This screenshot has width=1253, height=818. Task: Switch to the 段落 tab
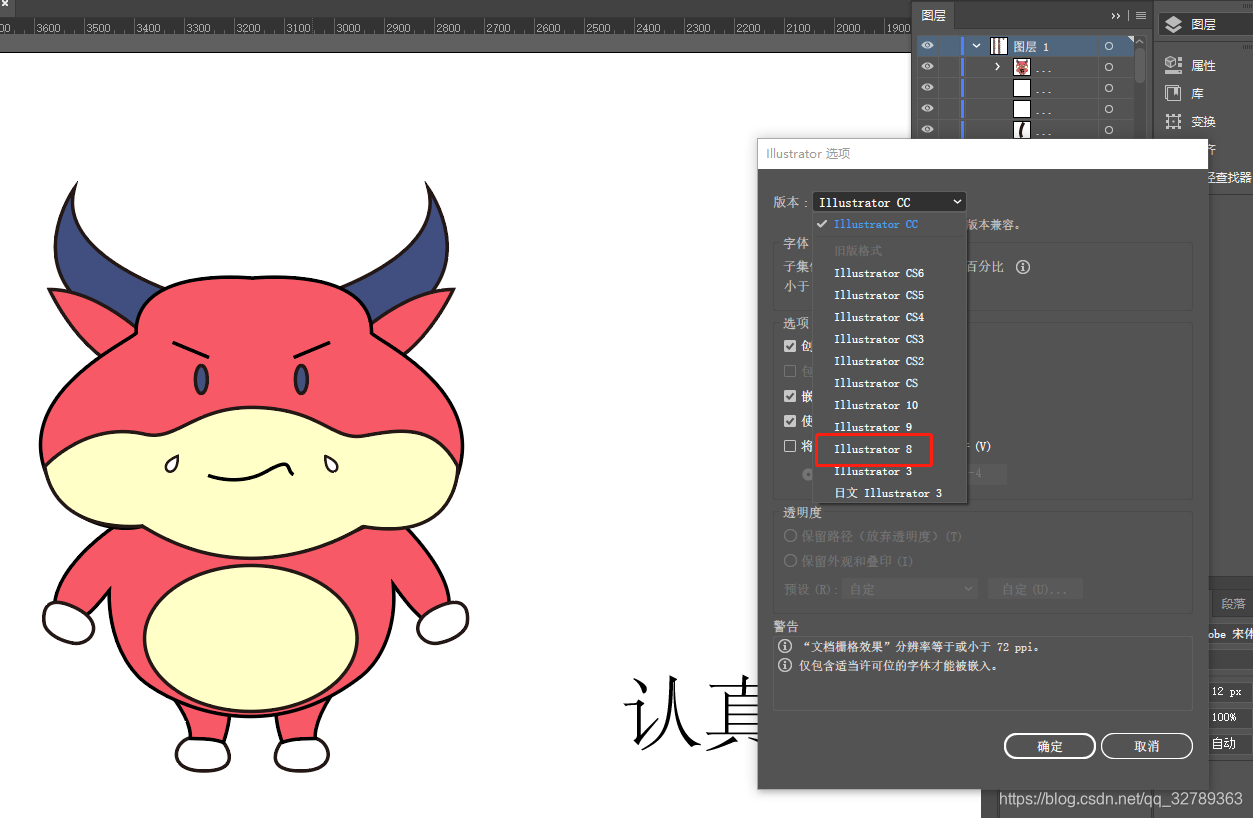click(x=1232, y=604)
